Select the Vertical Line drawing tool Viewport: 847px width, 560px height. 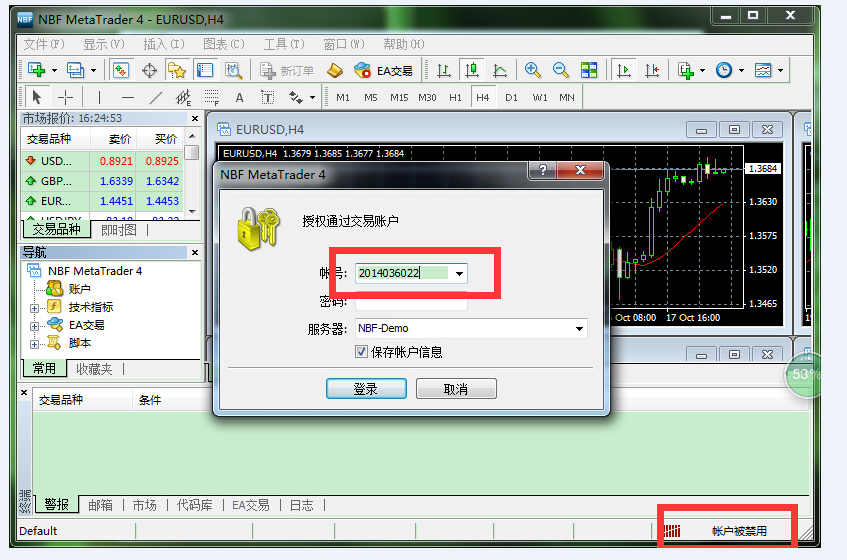(x=99, y=97)
